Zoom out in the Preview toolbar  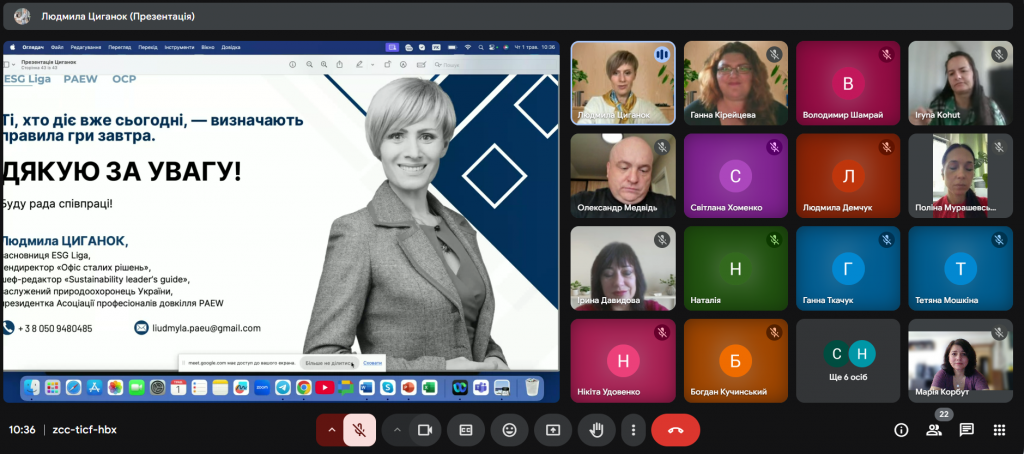pyautogui.click(x=310, y=64)
